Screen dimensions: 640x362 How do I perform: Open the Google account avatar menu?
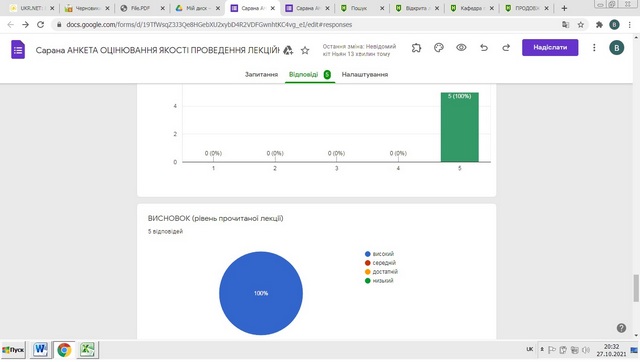click(x=616, y=48)
